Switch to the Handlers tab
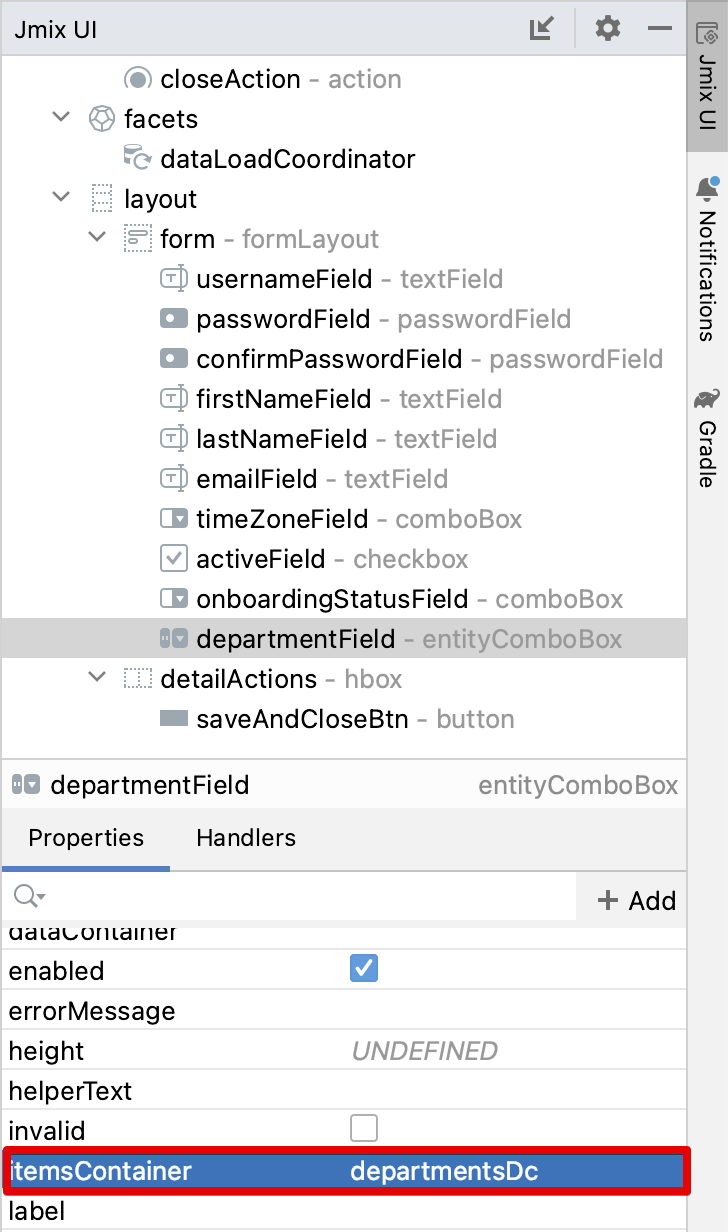The image size is (728, 1232). (x=245, y=838)
